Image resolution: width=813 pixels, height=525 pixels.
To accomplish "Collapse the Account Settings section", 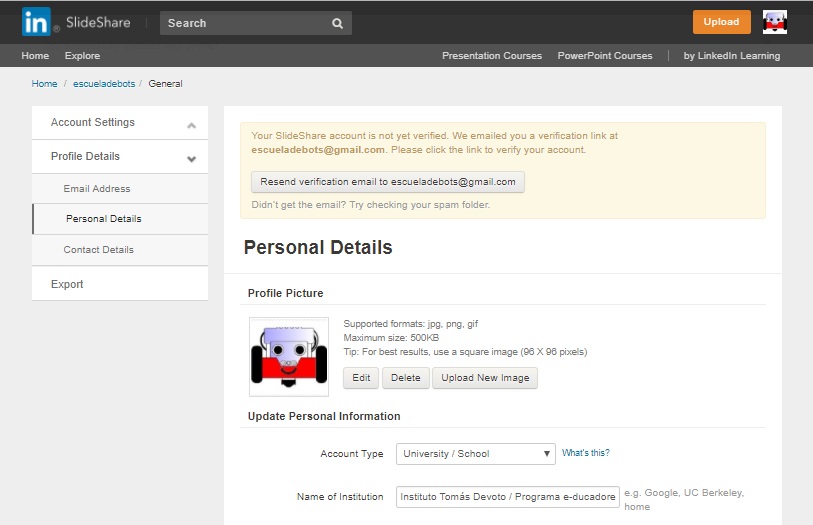I will [x=191, y=125].
